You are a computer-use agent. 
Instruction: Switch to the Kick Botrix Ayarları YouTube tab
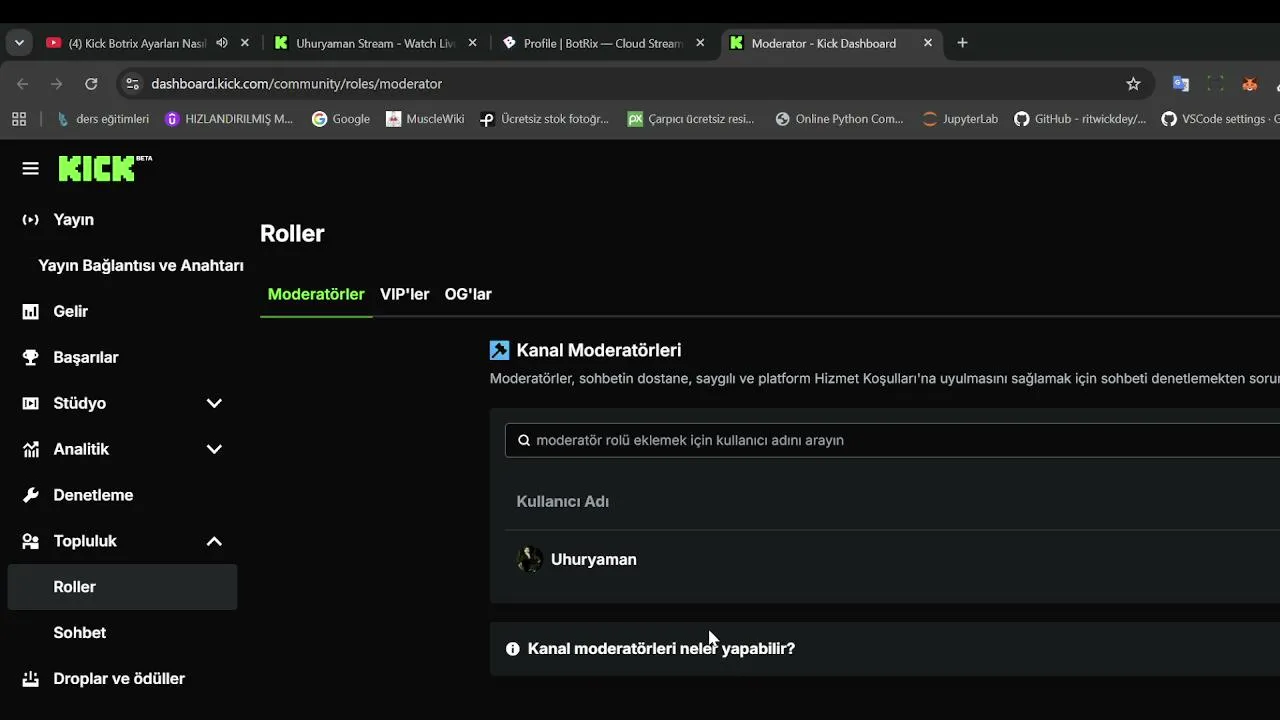tap(137, 43)
